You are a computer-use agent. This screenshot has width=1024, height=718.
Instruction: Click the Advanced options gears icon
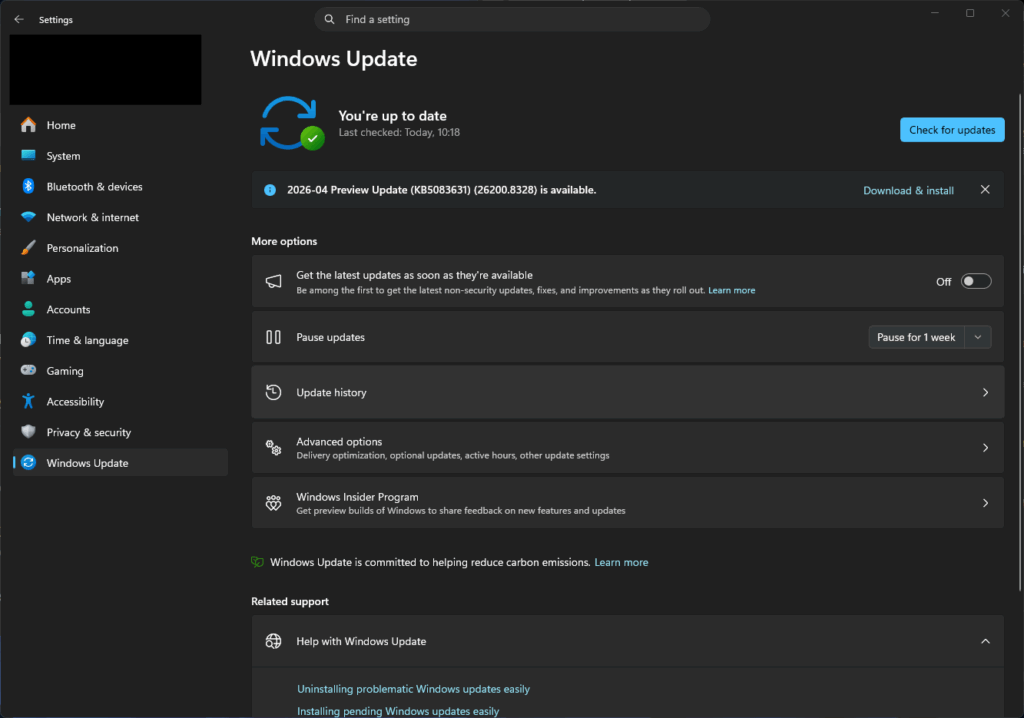[274, 448]
